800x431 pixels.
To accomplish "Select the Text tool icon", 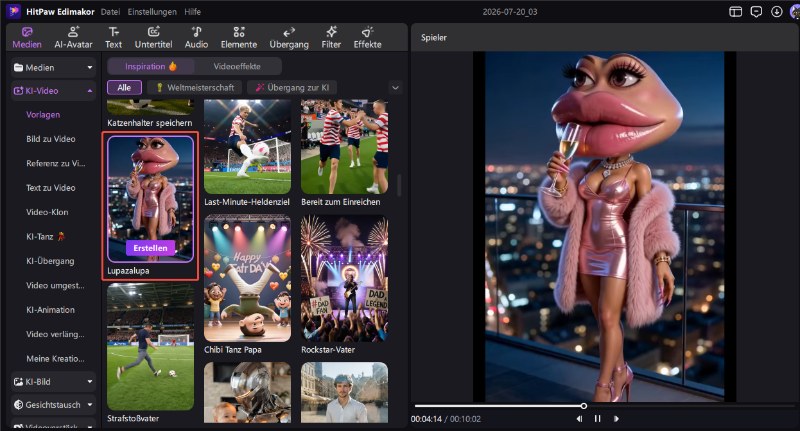I will coord(113,32).
